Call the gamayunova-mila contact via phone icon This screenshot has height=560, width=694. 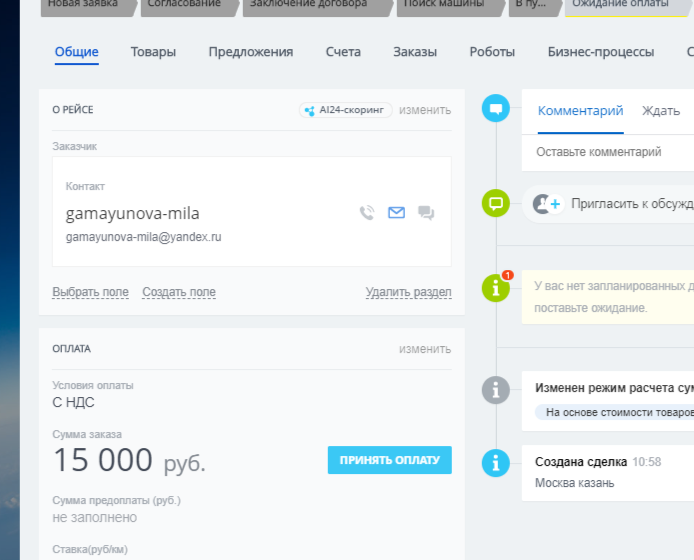pyautogui.click(x=367, y=213)
